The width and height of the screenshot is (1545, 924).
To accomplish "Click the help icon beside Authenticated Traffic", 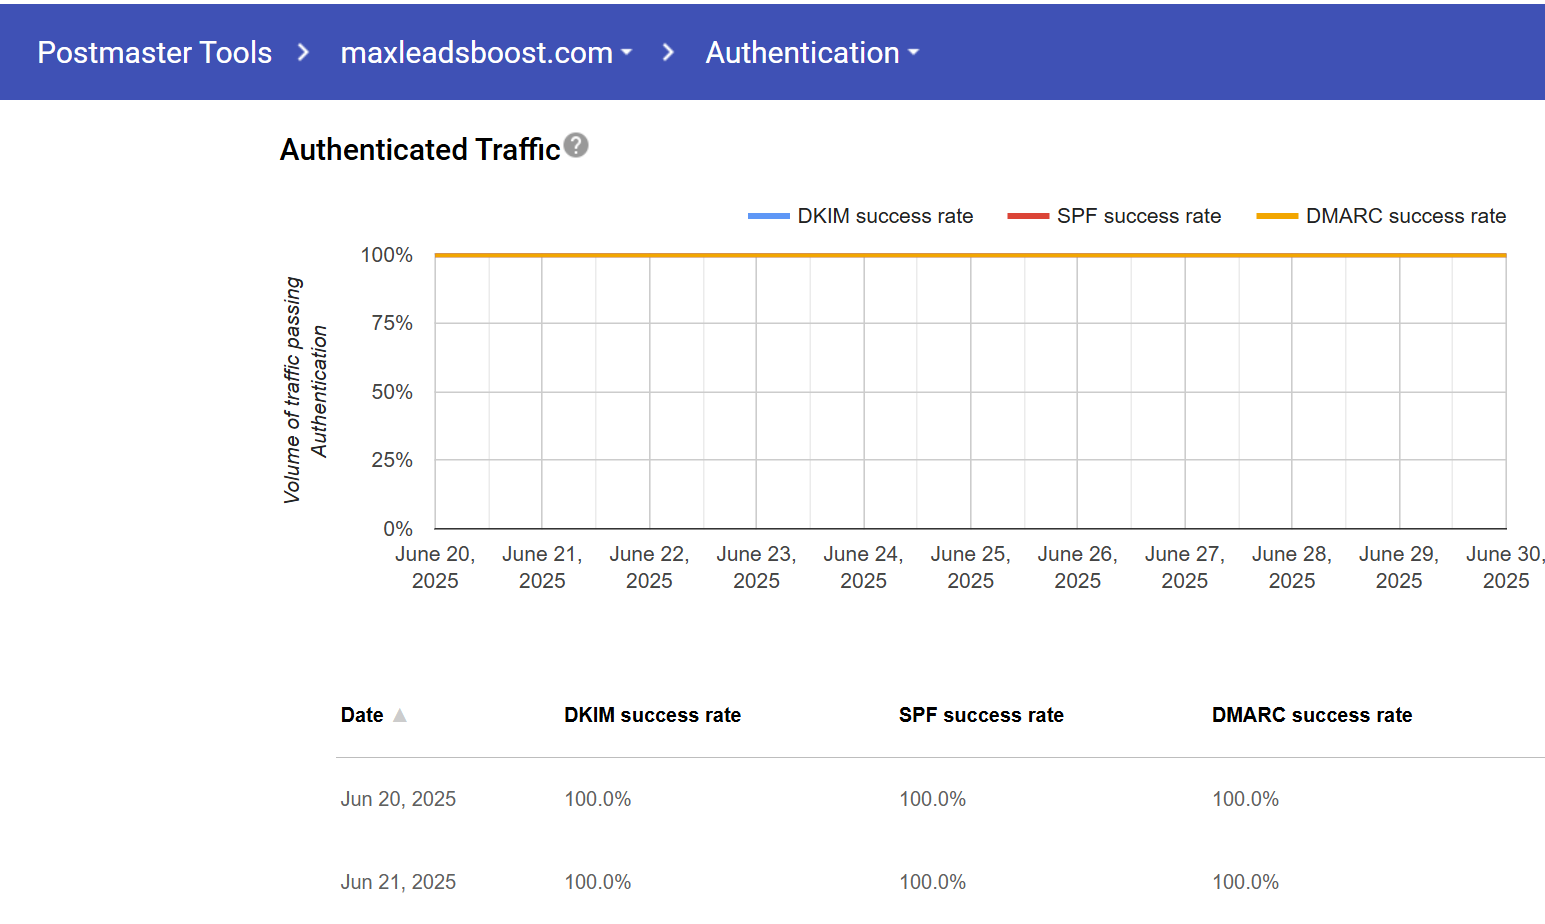I will click(576, 146).
